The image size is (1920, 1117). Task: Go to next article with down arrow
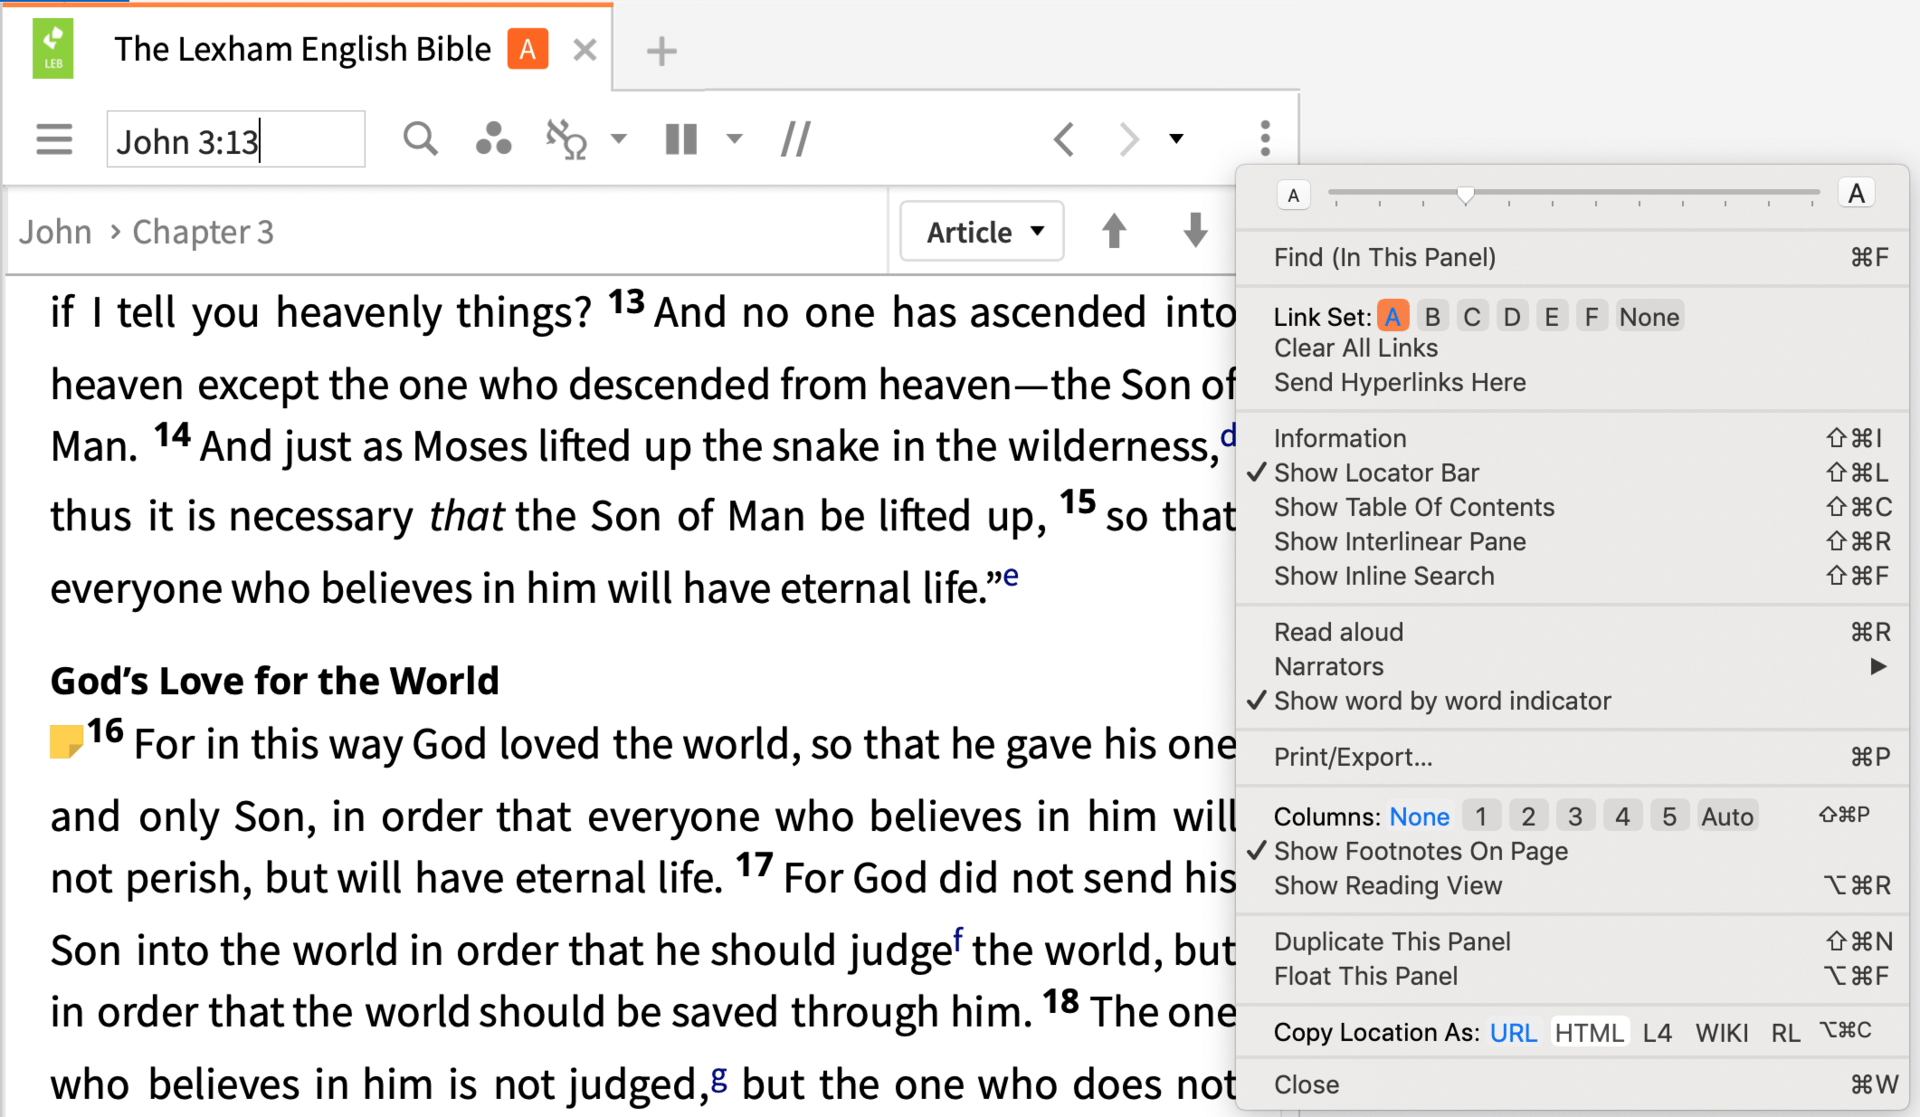tap(1195, 232)
